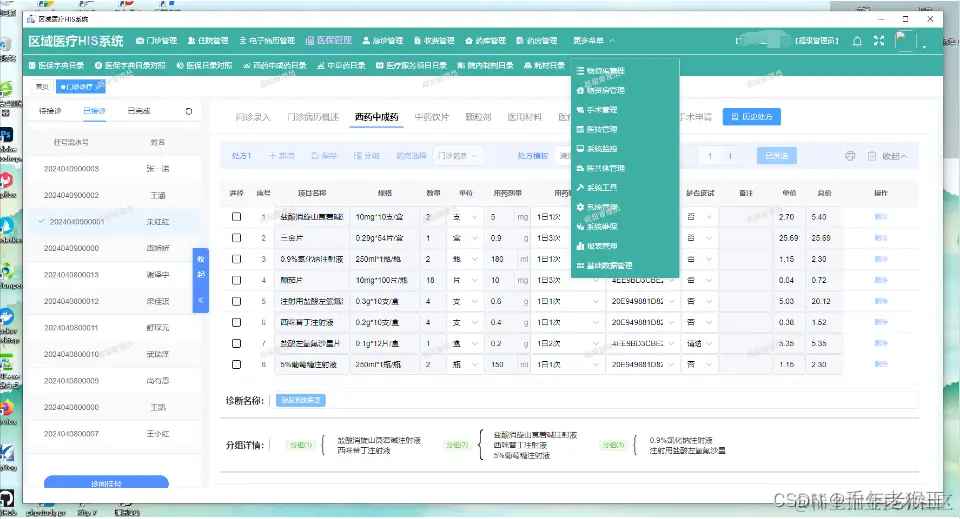The height and width of the screenshot is (519, 960).
Task: Check the checkbox for row 8 5%葡萄糖注射液
Action: pos(236,365)
